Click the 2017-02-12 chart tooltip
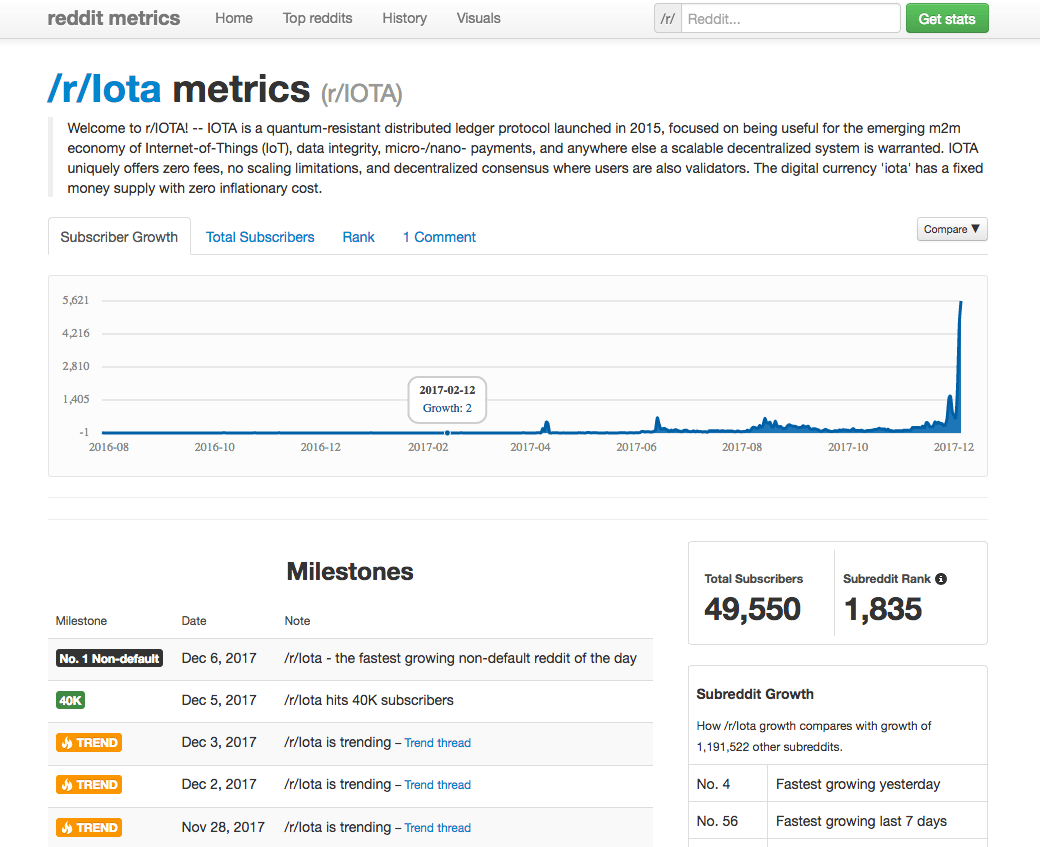This screenshot has width=1040, height=847. pos(447,399)
